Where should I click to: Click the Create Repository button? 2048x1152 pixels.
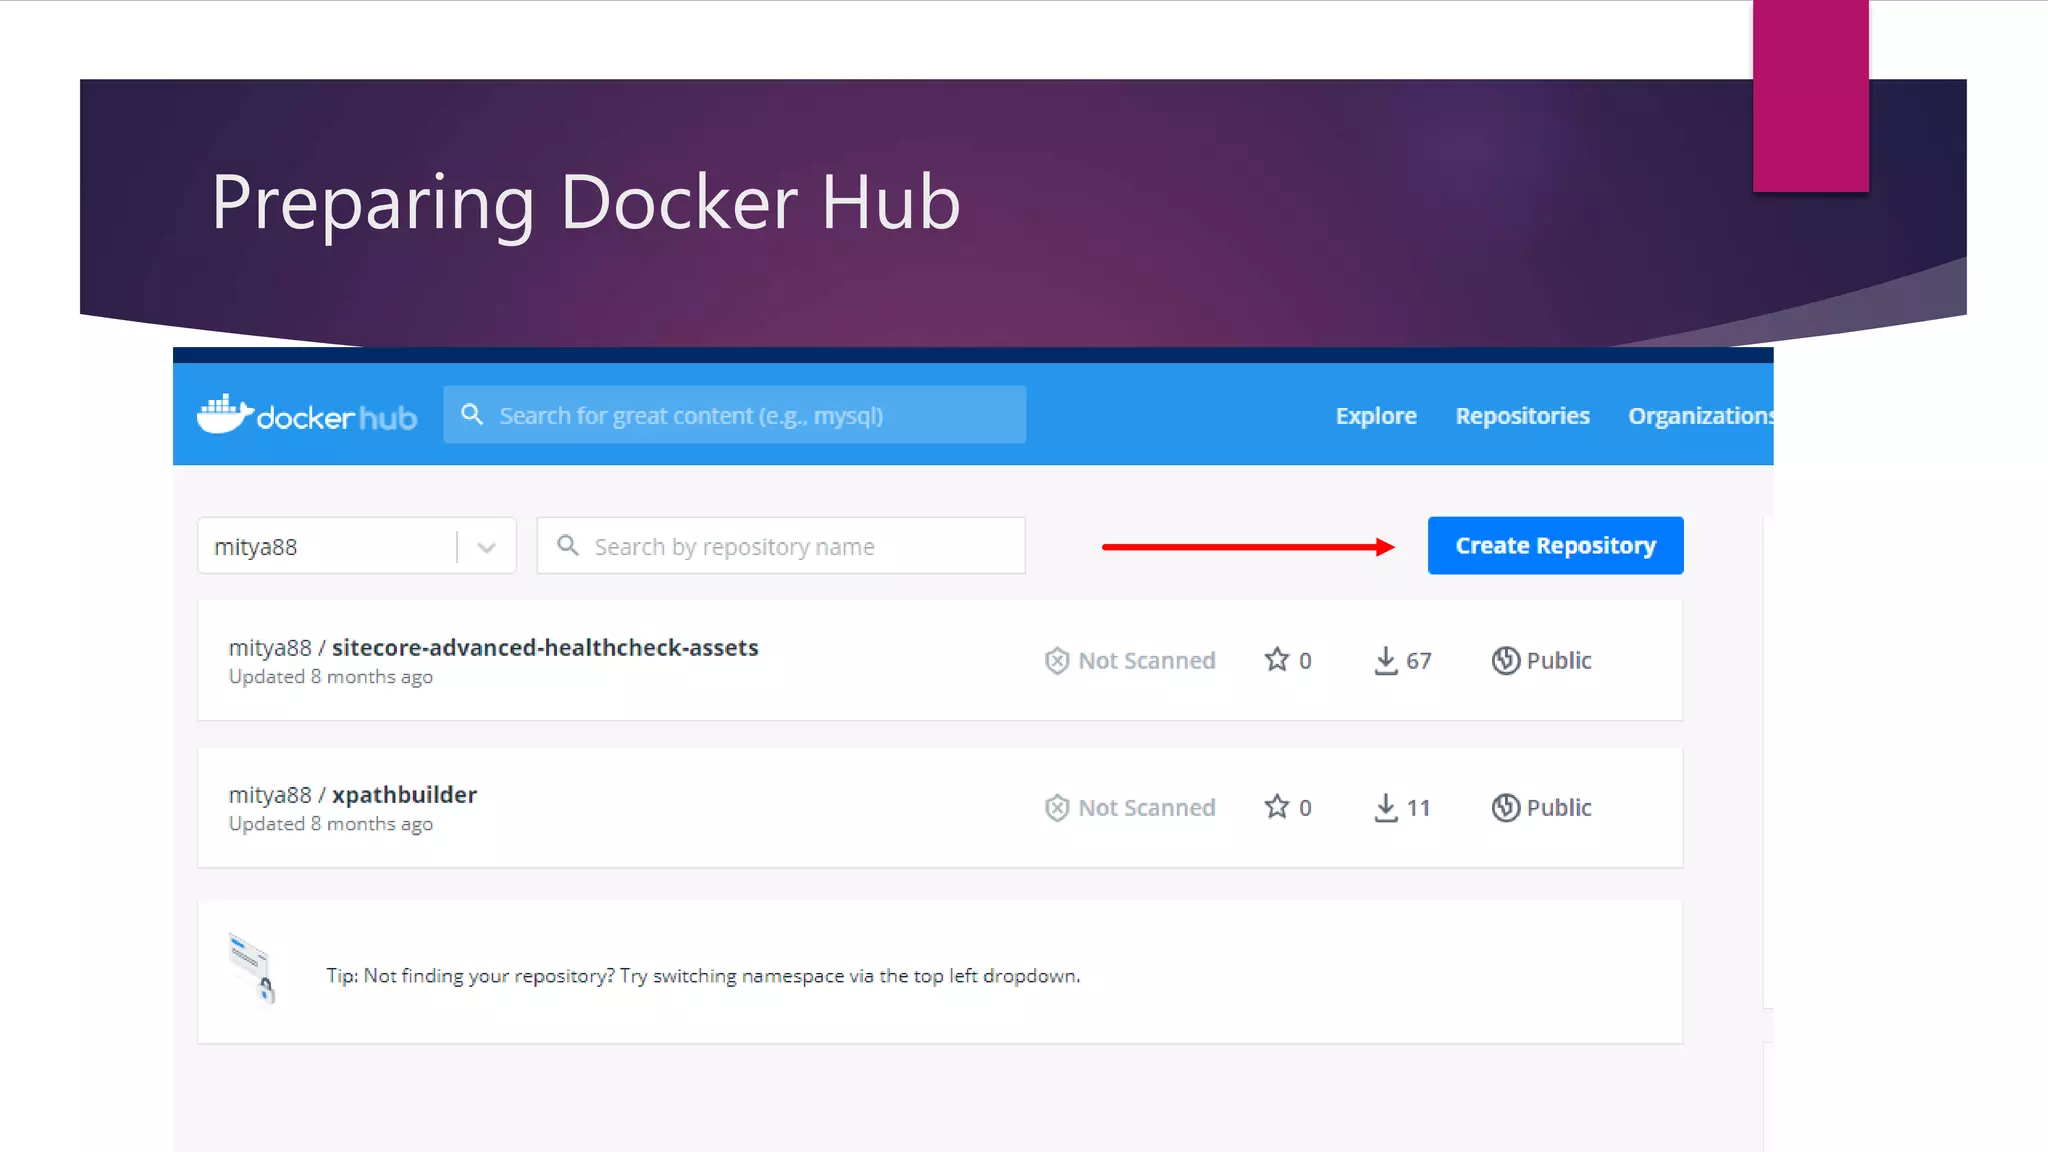1555,545
